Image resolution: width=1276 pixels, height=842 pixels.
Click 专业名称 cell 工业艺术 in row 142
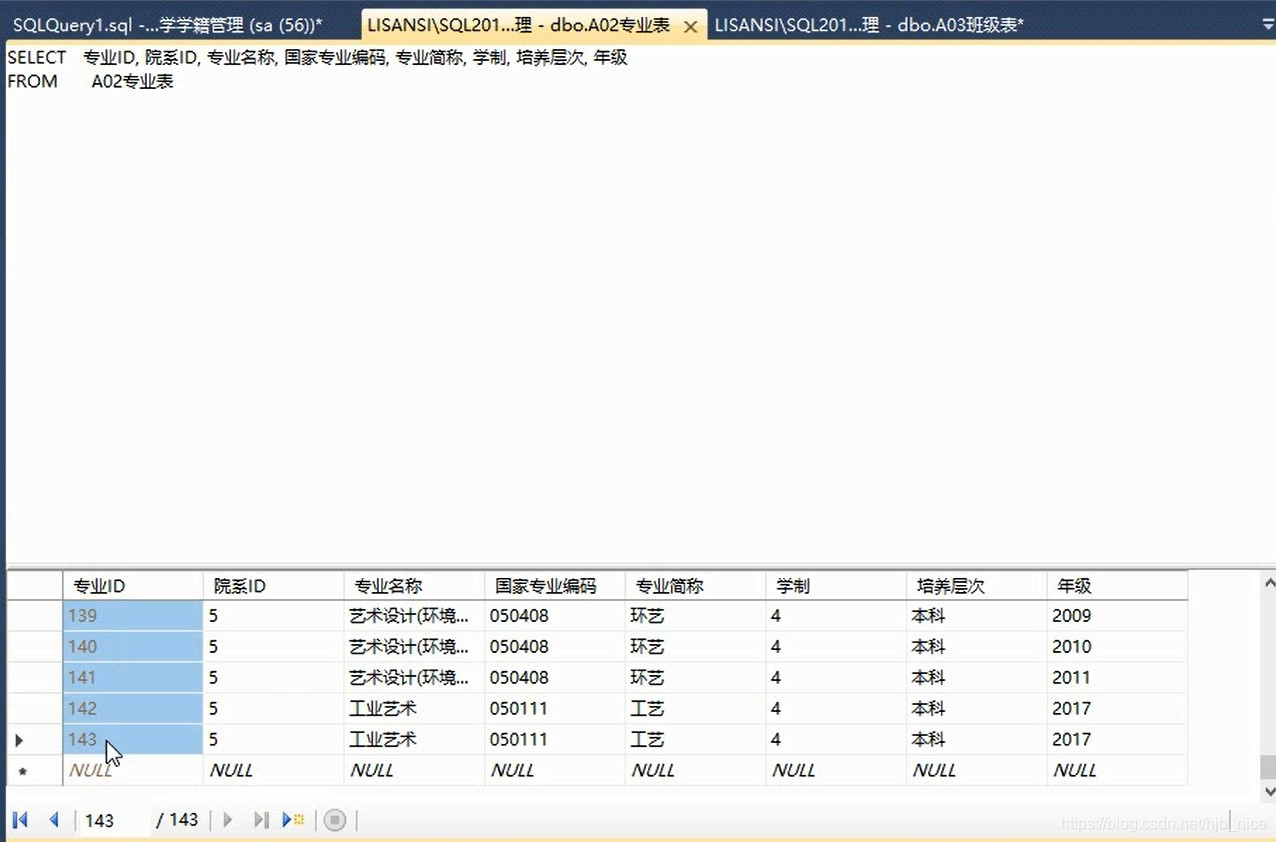pos(414,709)
